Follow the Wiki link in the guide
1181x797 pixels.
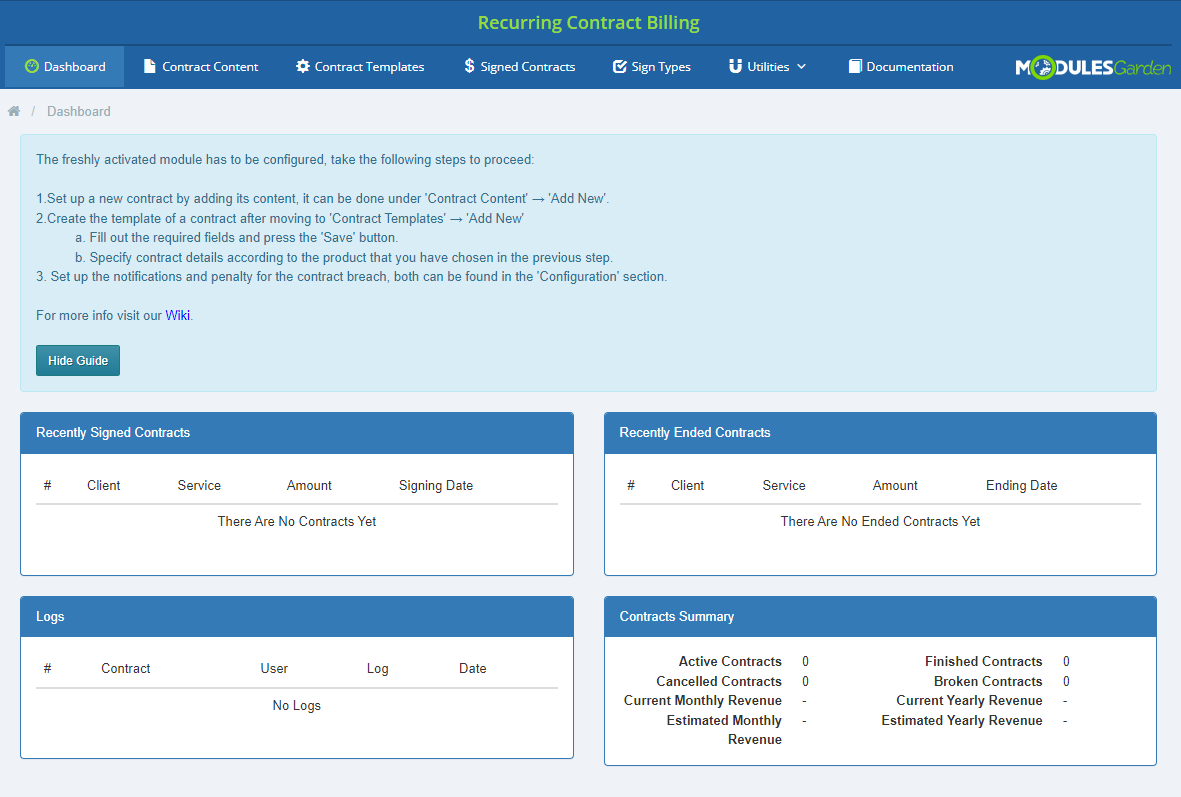coord(178,316)
